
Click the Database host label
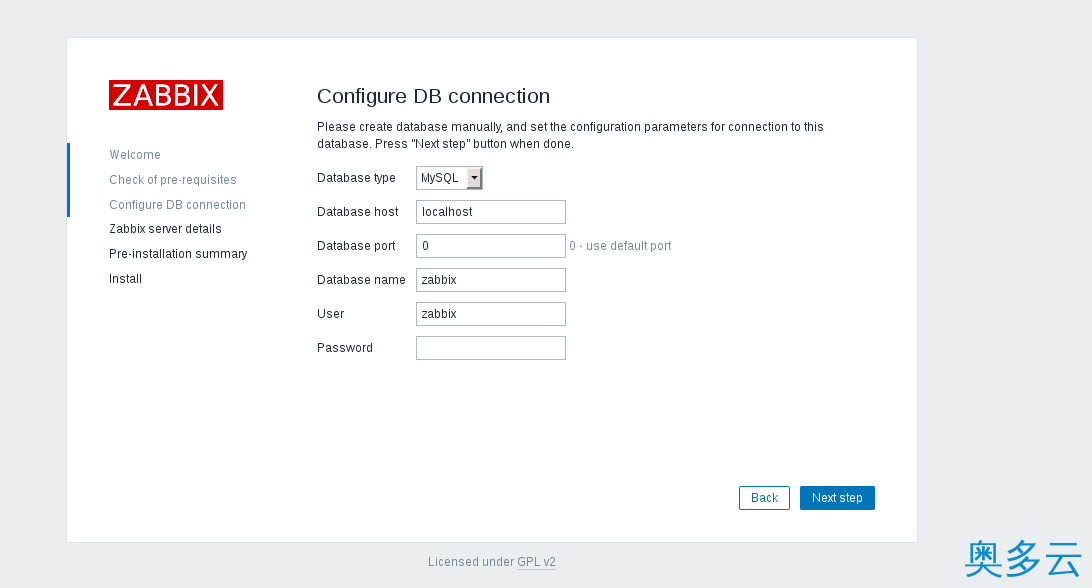point(357,212)
